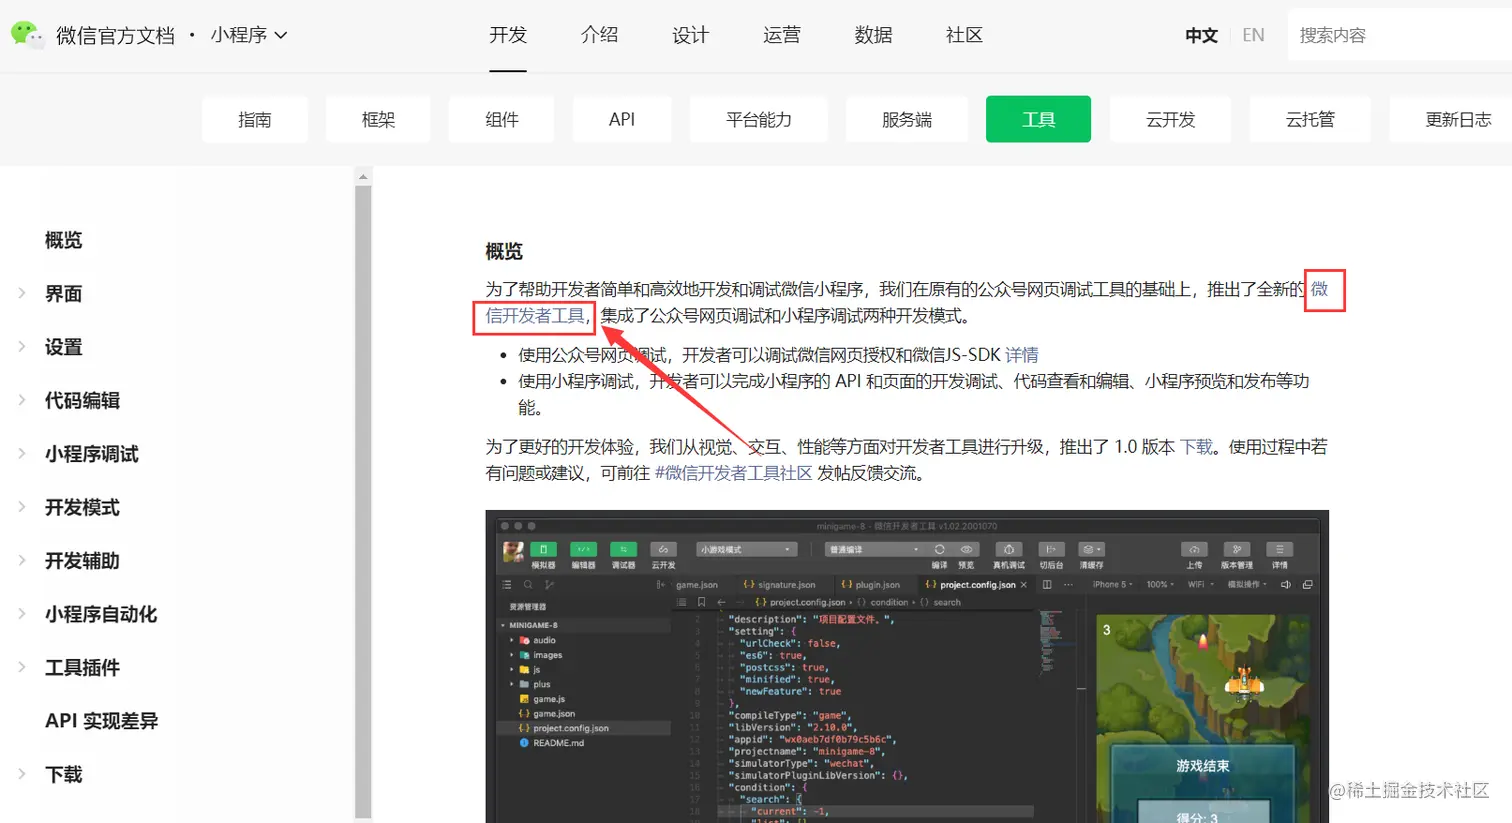This screenshot has height=823, width=1512.
Task: Click the 下载 link after 1.0 版本
Action: coord(1196,447)
